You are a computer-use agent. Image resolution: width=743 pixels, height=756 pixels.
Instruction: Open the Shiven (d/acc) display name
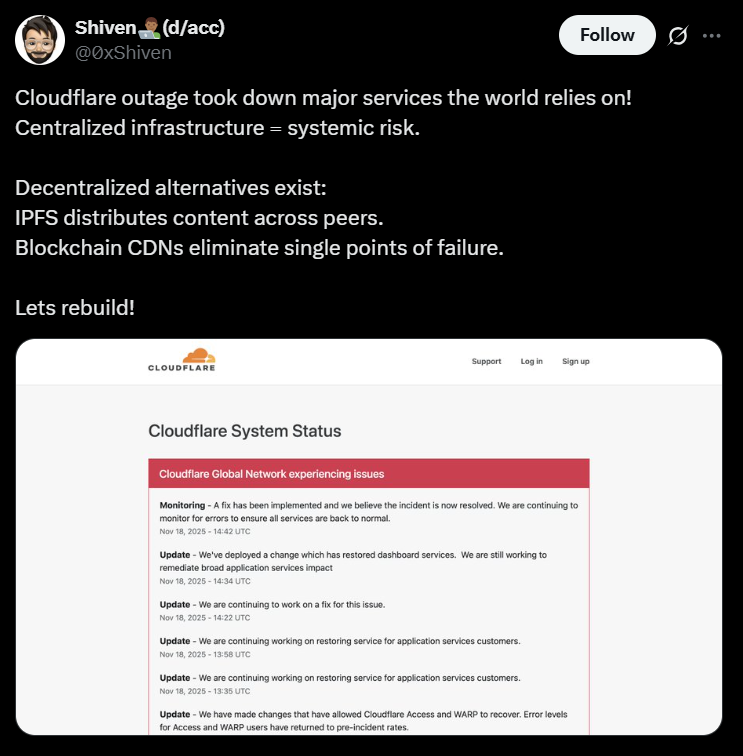pos(150,27)
